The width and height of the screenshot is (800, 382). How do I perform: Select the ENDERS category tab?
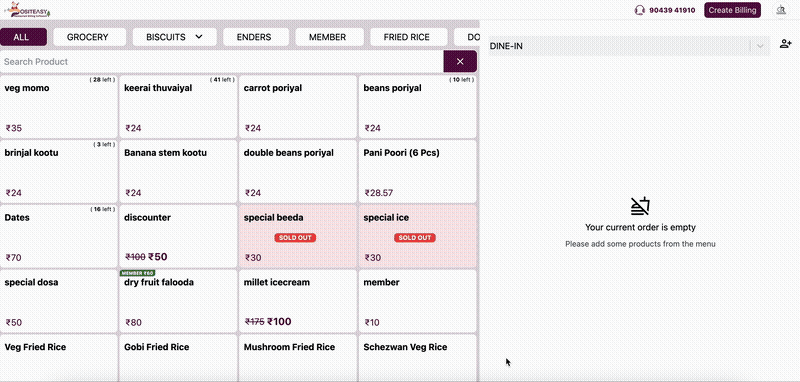tap(256, 37)
